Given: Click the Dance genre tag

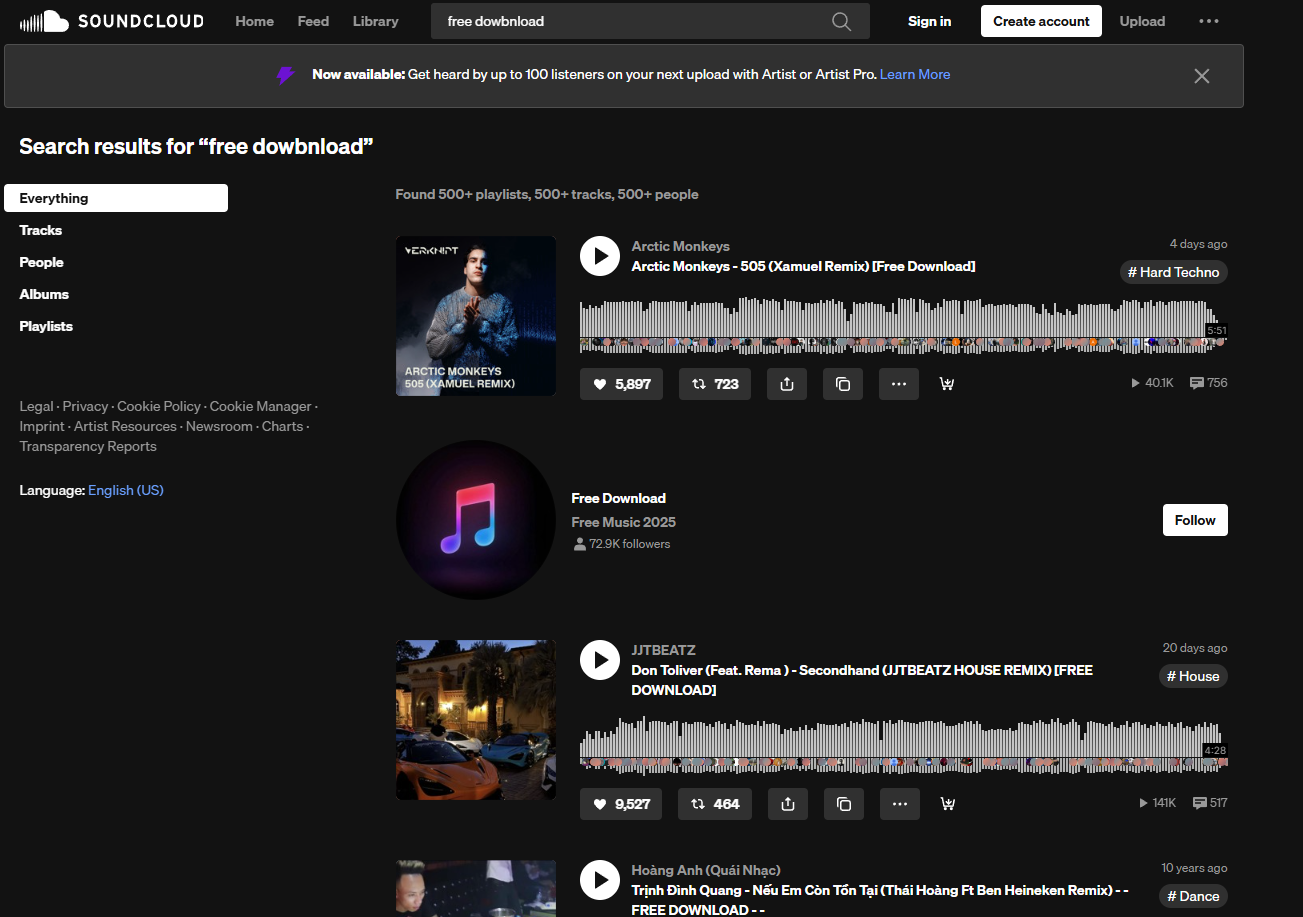Looking at the screenshot, I should coord(1193,896).
